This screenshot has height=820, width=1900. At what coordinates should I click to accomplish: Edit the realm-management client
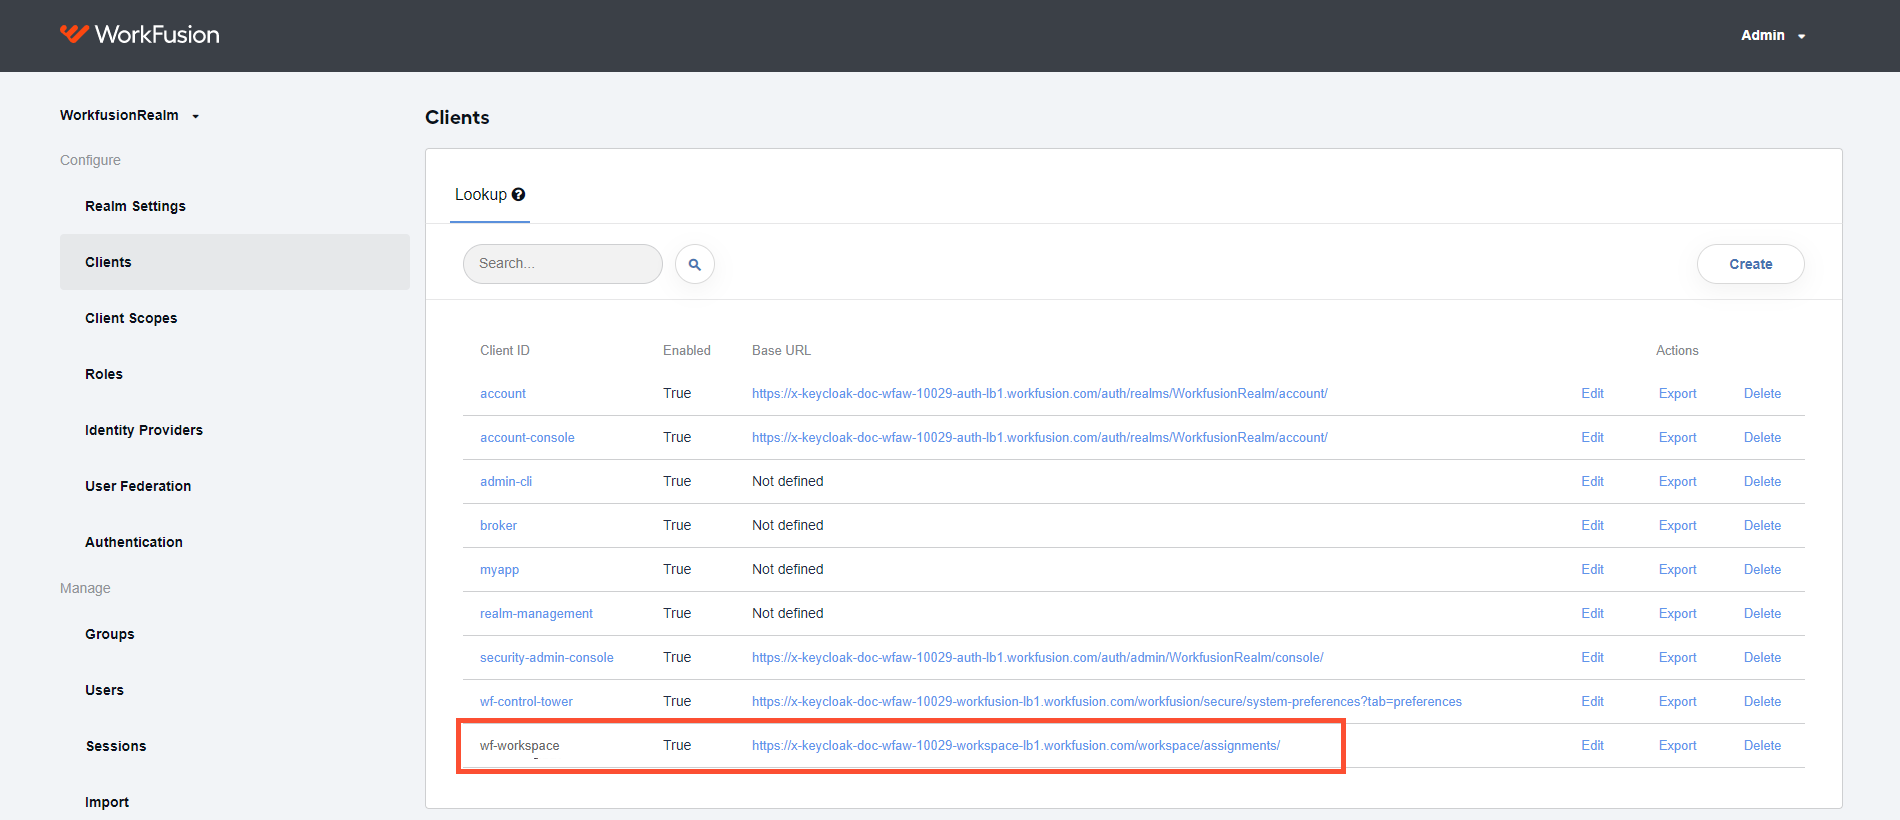(x=1592, y=614)
